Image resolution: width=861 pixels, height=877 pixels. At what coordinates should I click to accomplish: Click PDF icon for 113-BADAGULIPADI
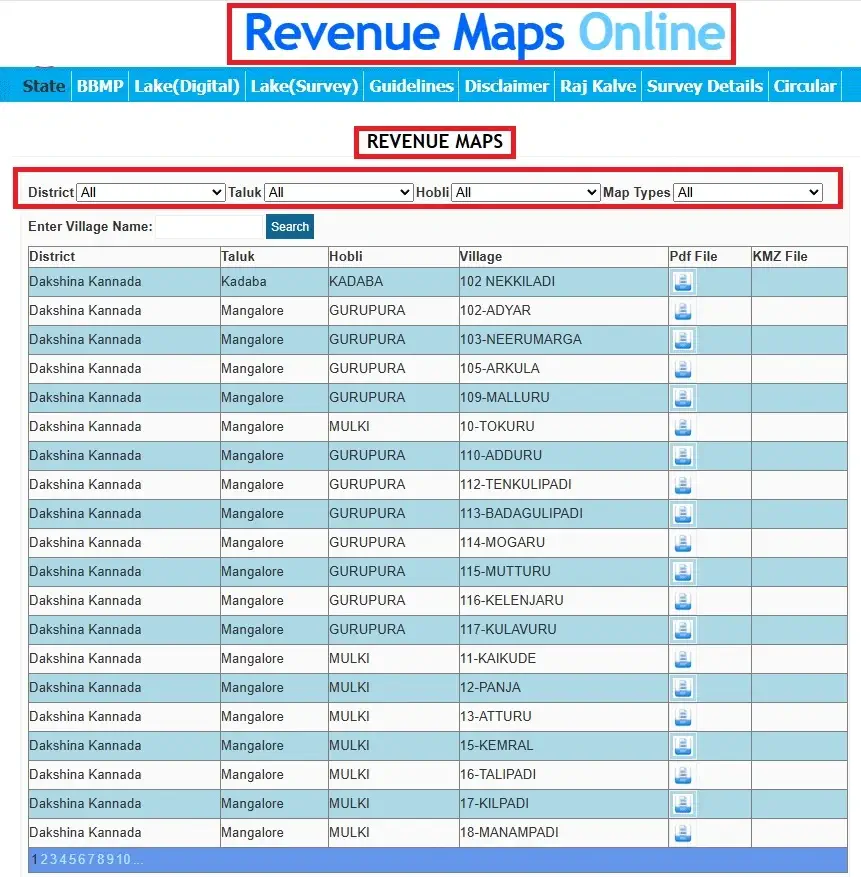(x=683, y=514)
